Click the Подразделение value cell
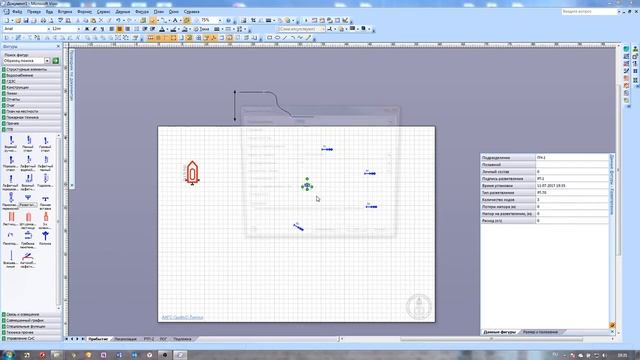Viewport: 640px width, 360px height. tap(572, 158)
